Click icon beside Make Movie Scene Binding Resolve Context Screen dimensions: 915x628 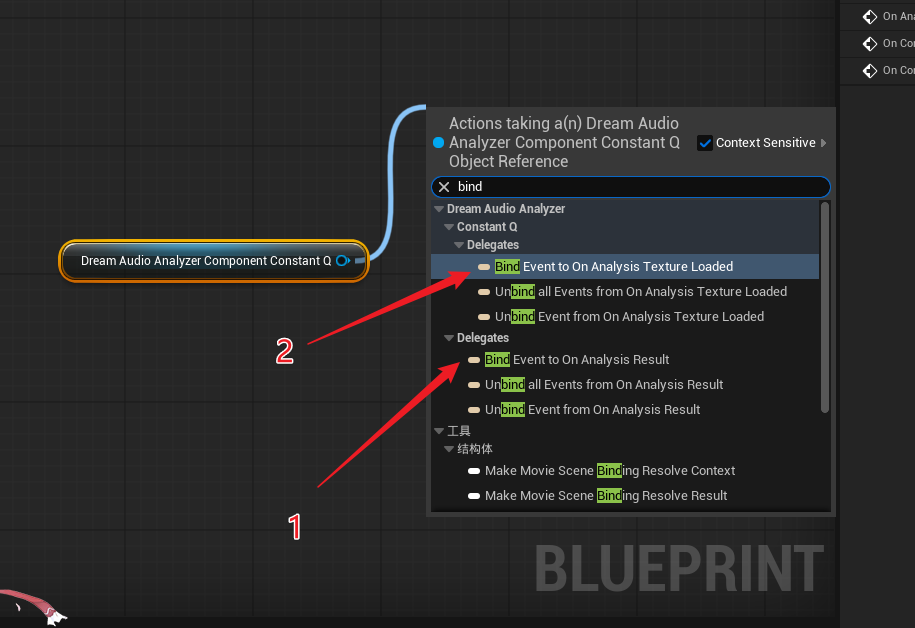point(474,471)
